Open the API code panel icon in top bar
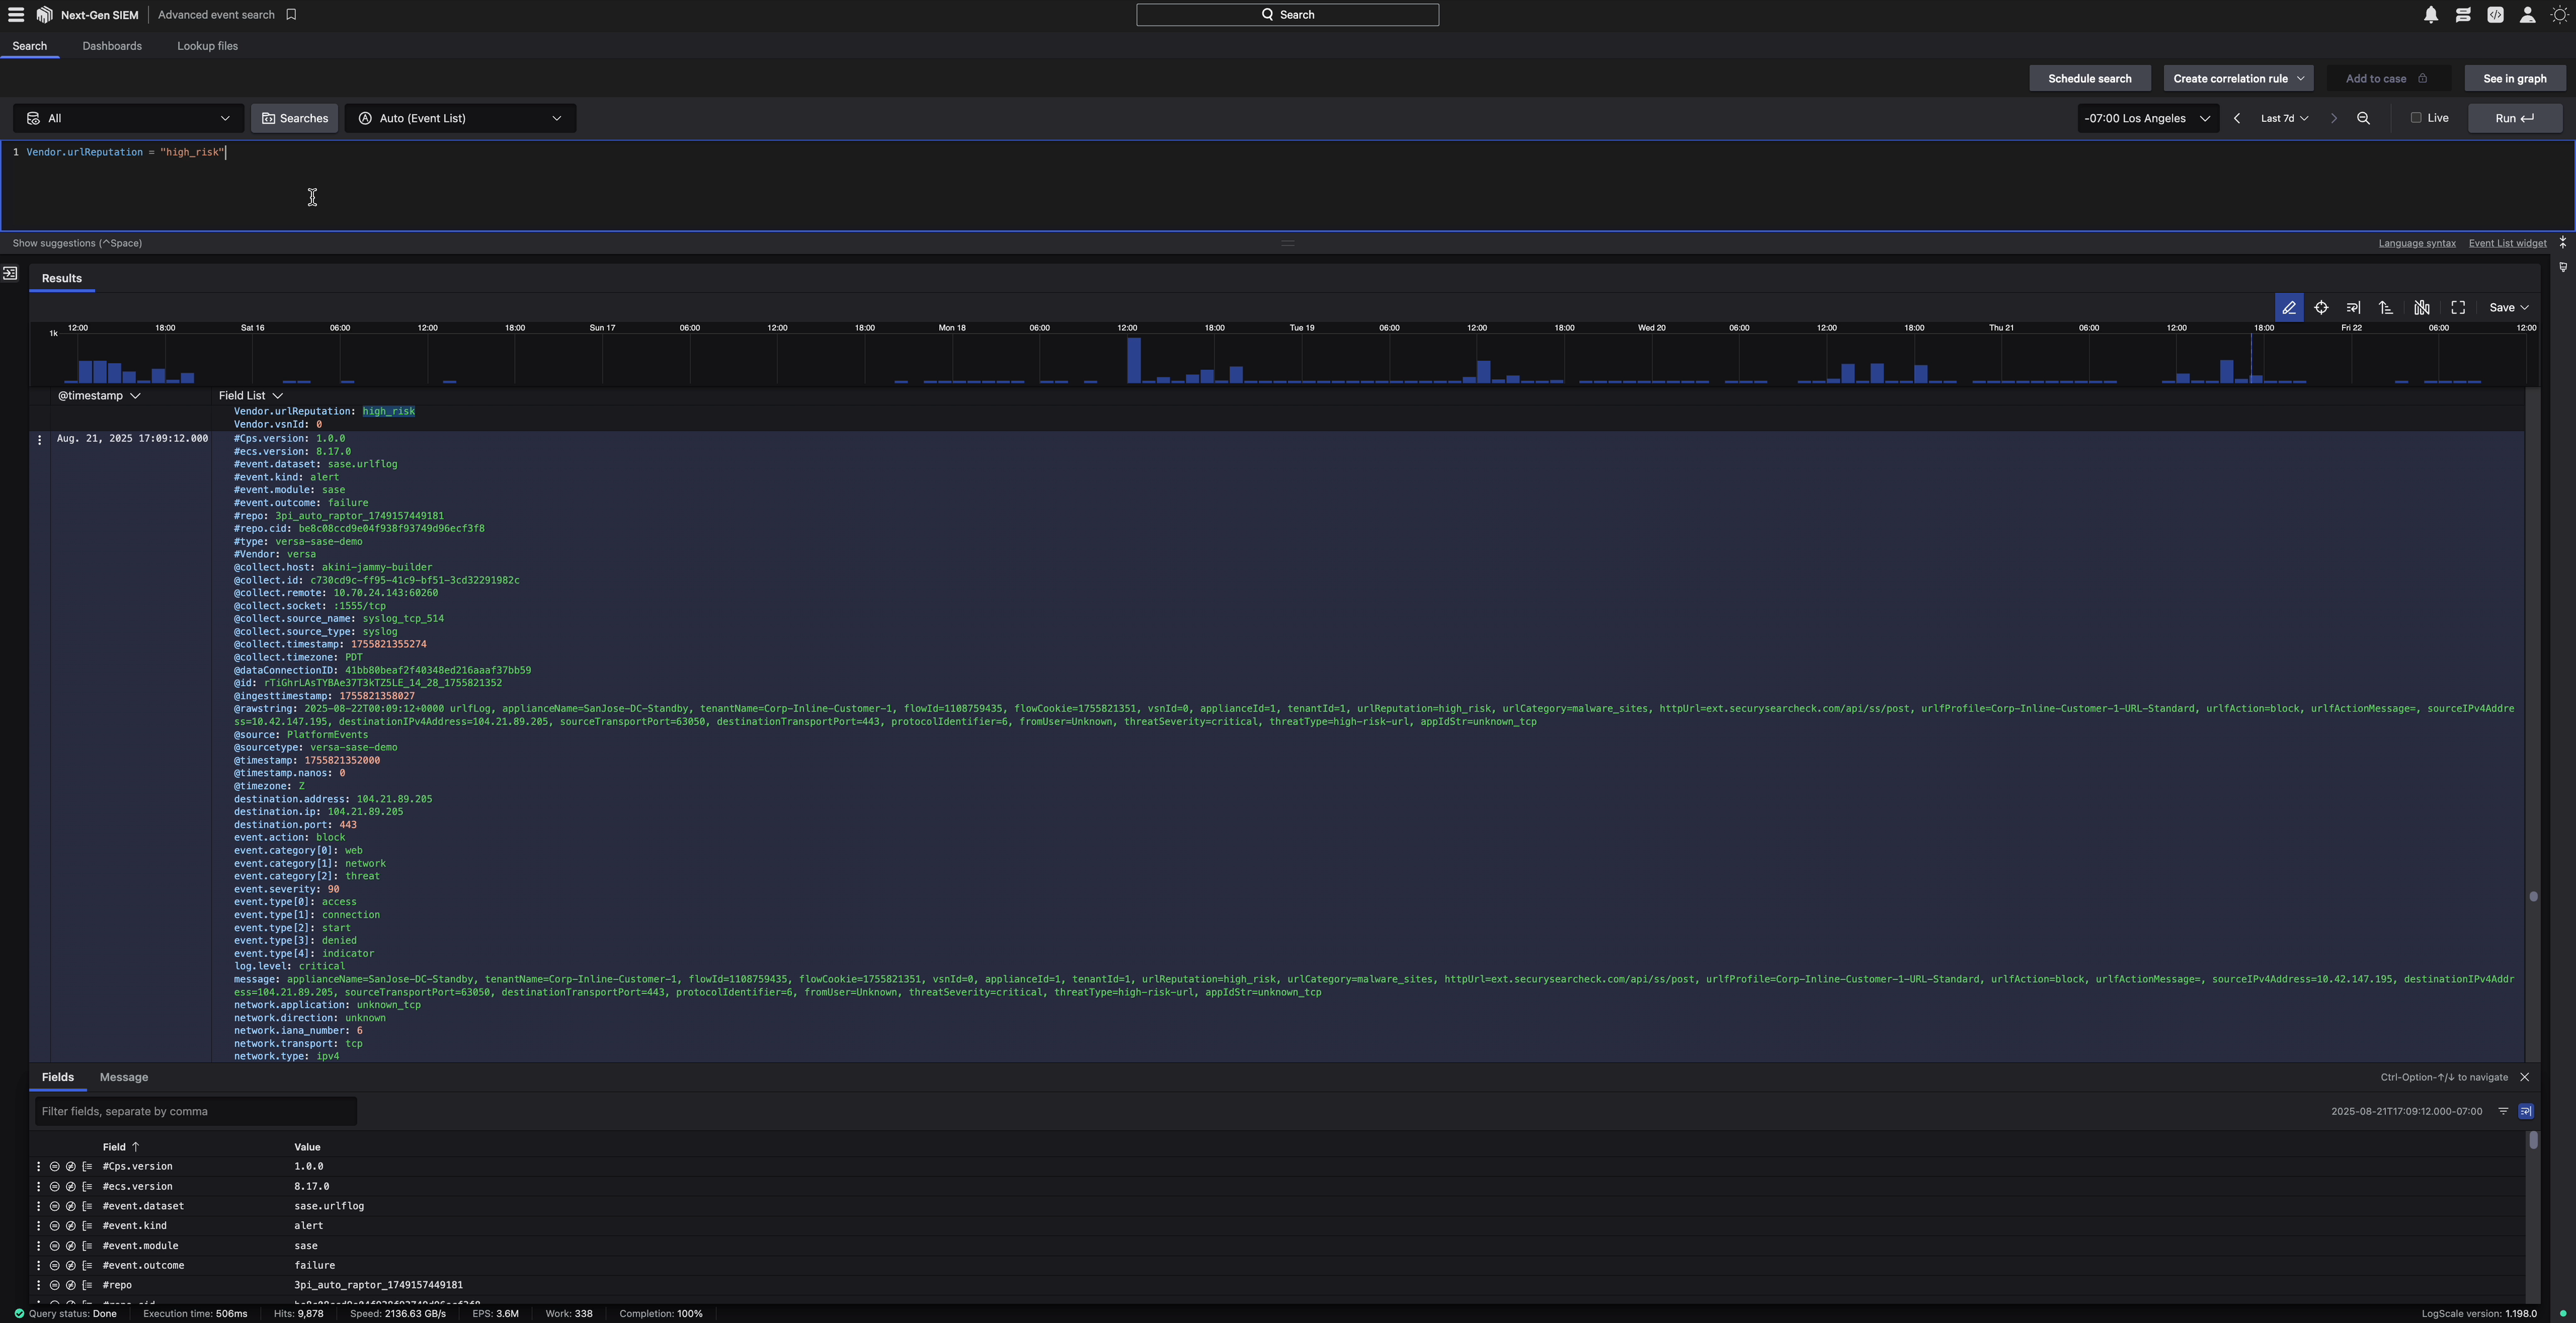The height and width of the screenshot is (1323, 2576). 2495,15
